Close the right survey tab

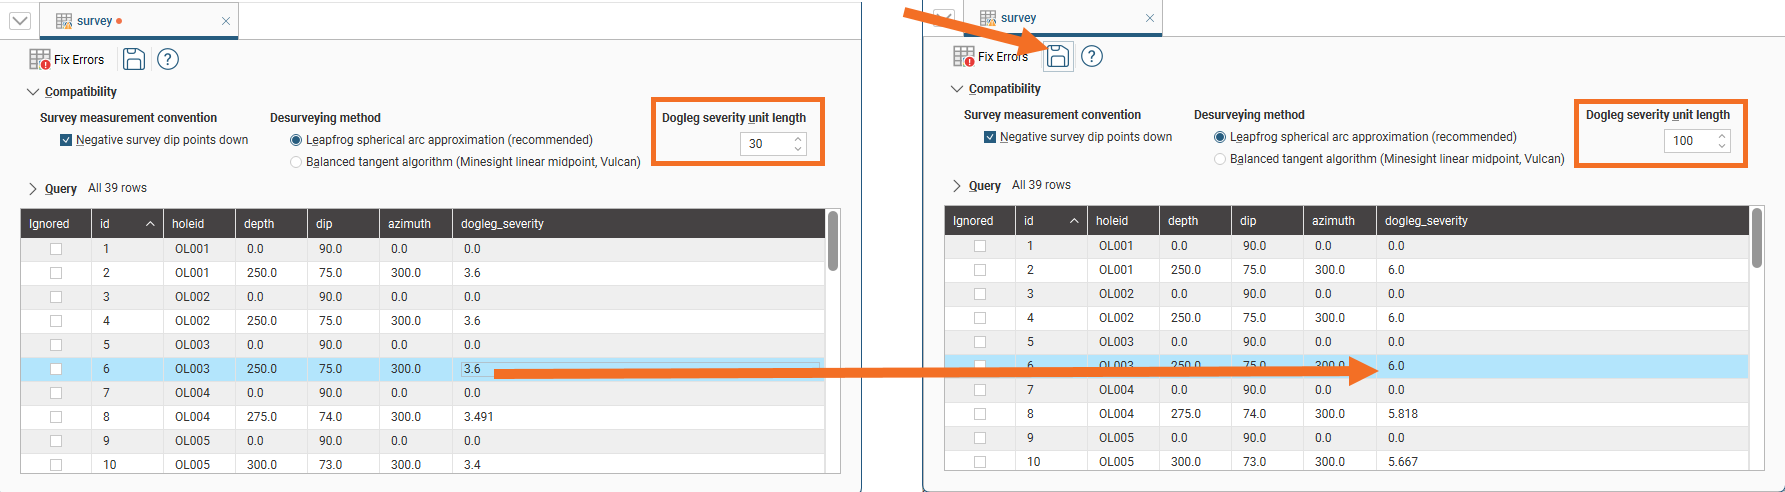click(1150, 18)
